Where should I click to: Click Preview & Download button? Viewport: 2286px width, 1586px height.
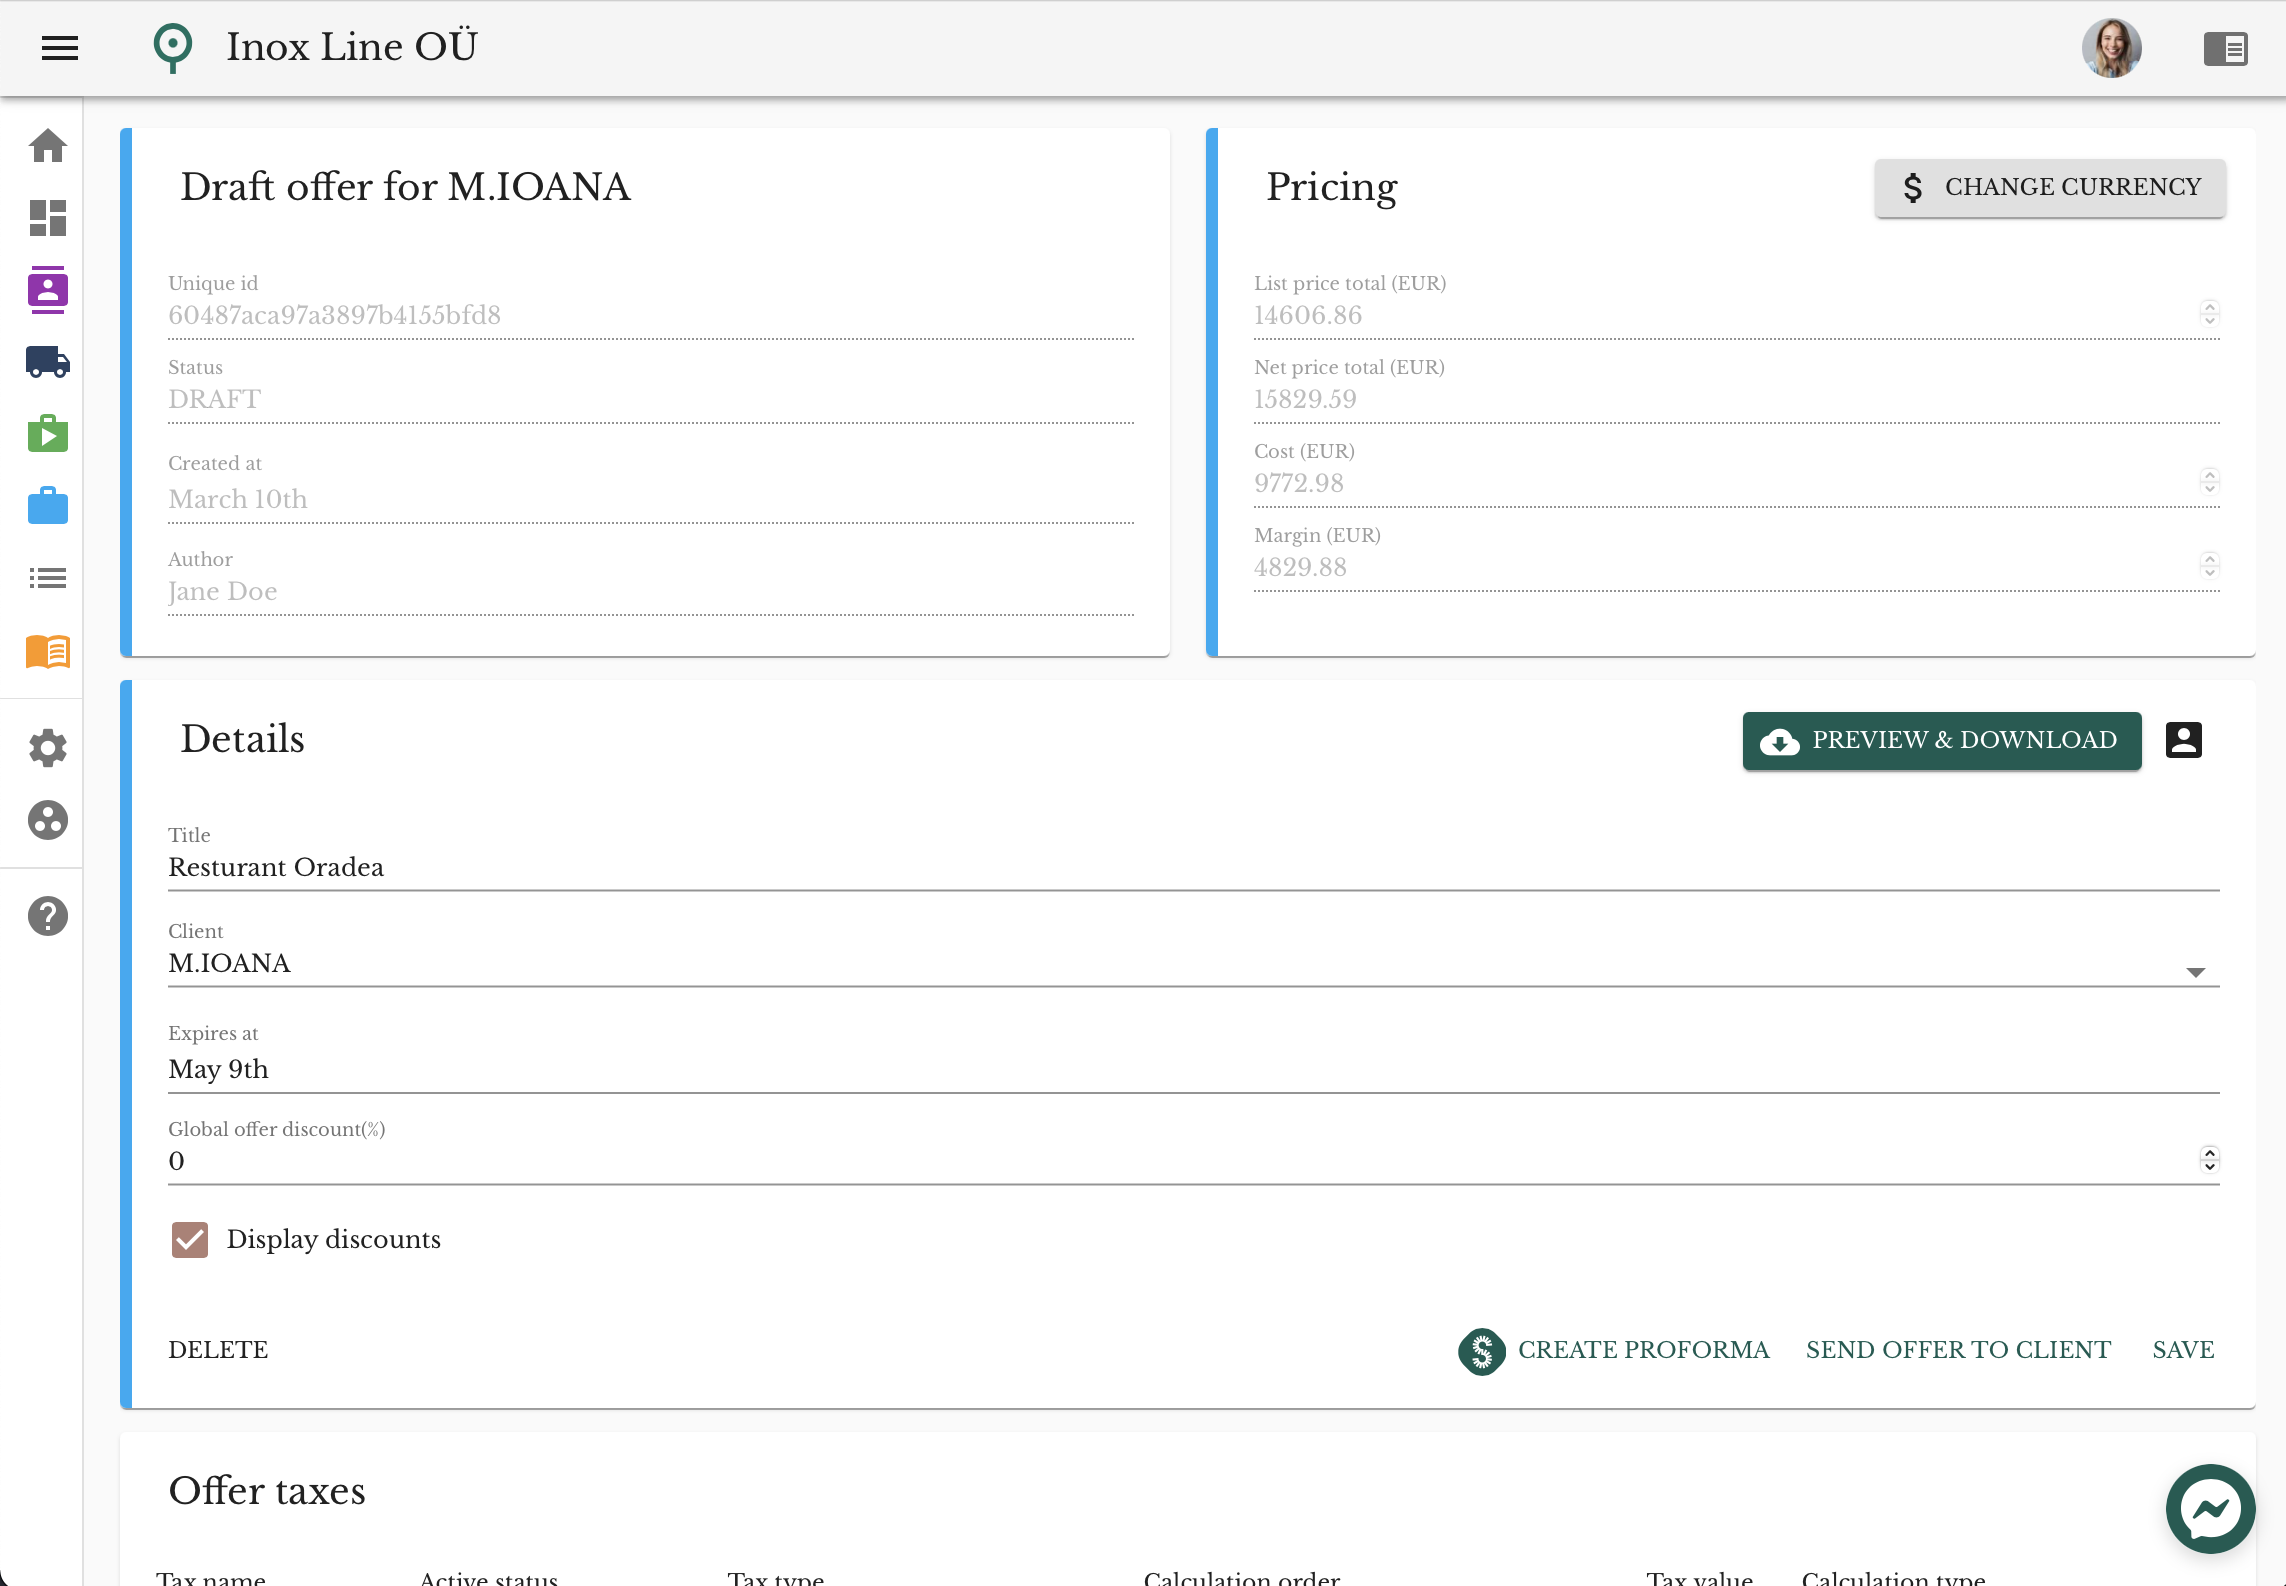tap(1941, 740)
